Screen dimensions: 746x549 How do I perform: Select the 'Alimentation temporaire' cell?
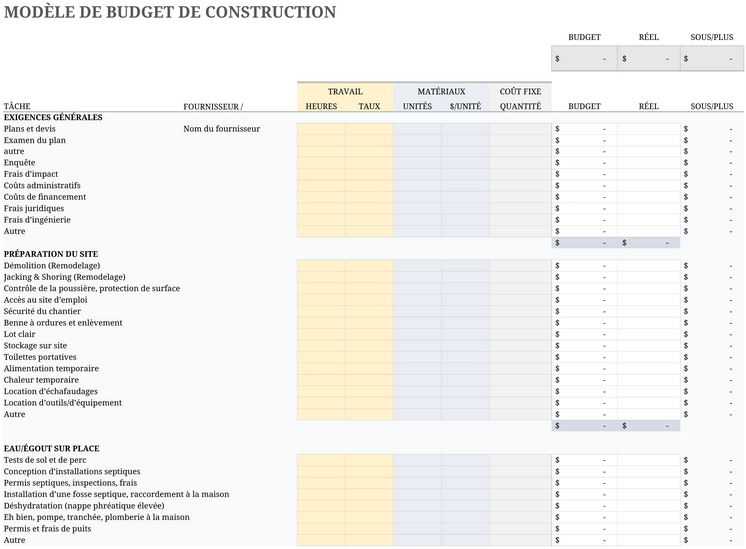(x=51, y=368)
